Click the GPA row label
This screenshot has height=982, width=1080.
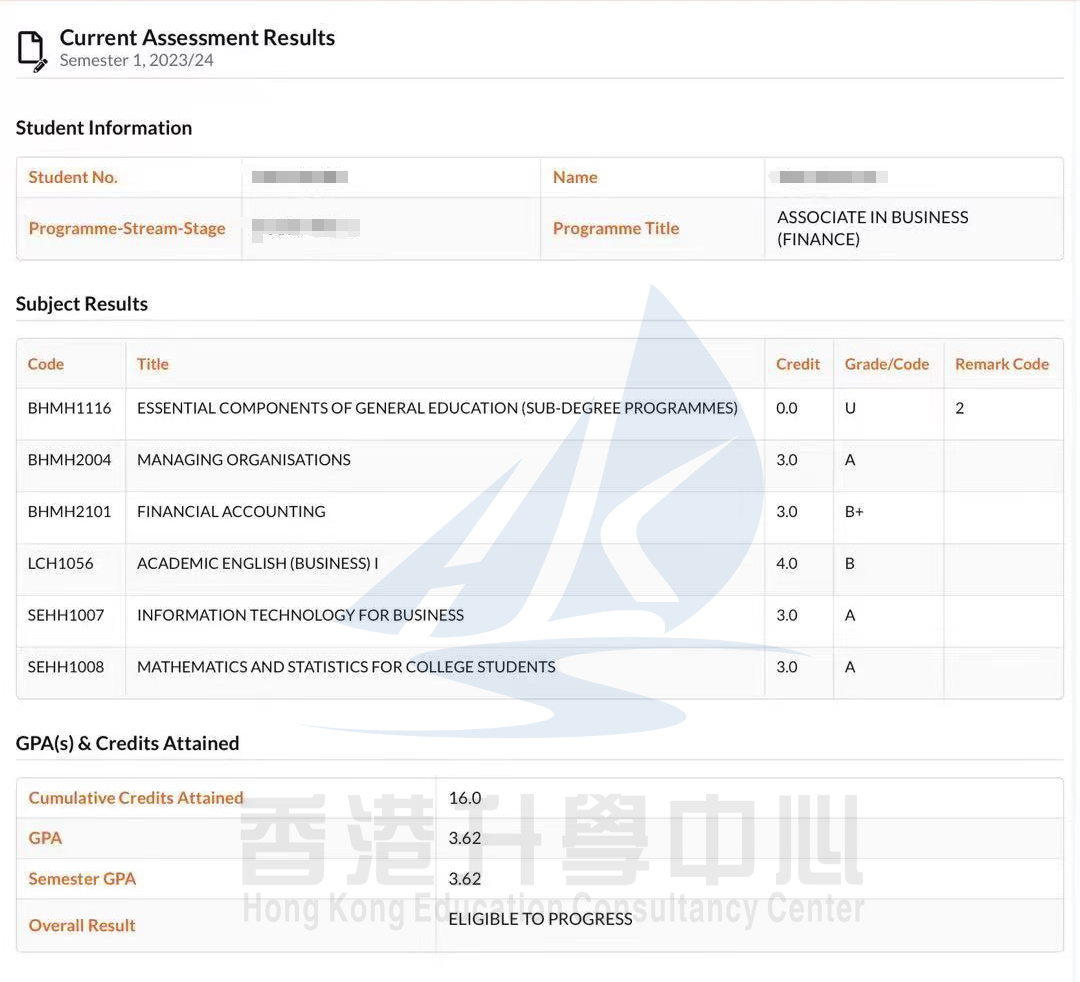(x=45, y=838)
